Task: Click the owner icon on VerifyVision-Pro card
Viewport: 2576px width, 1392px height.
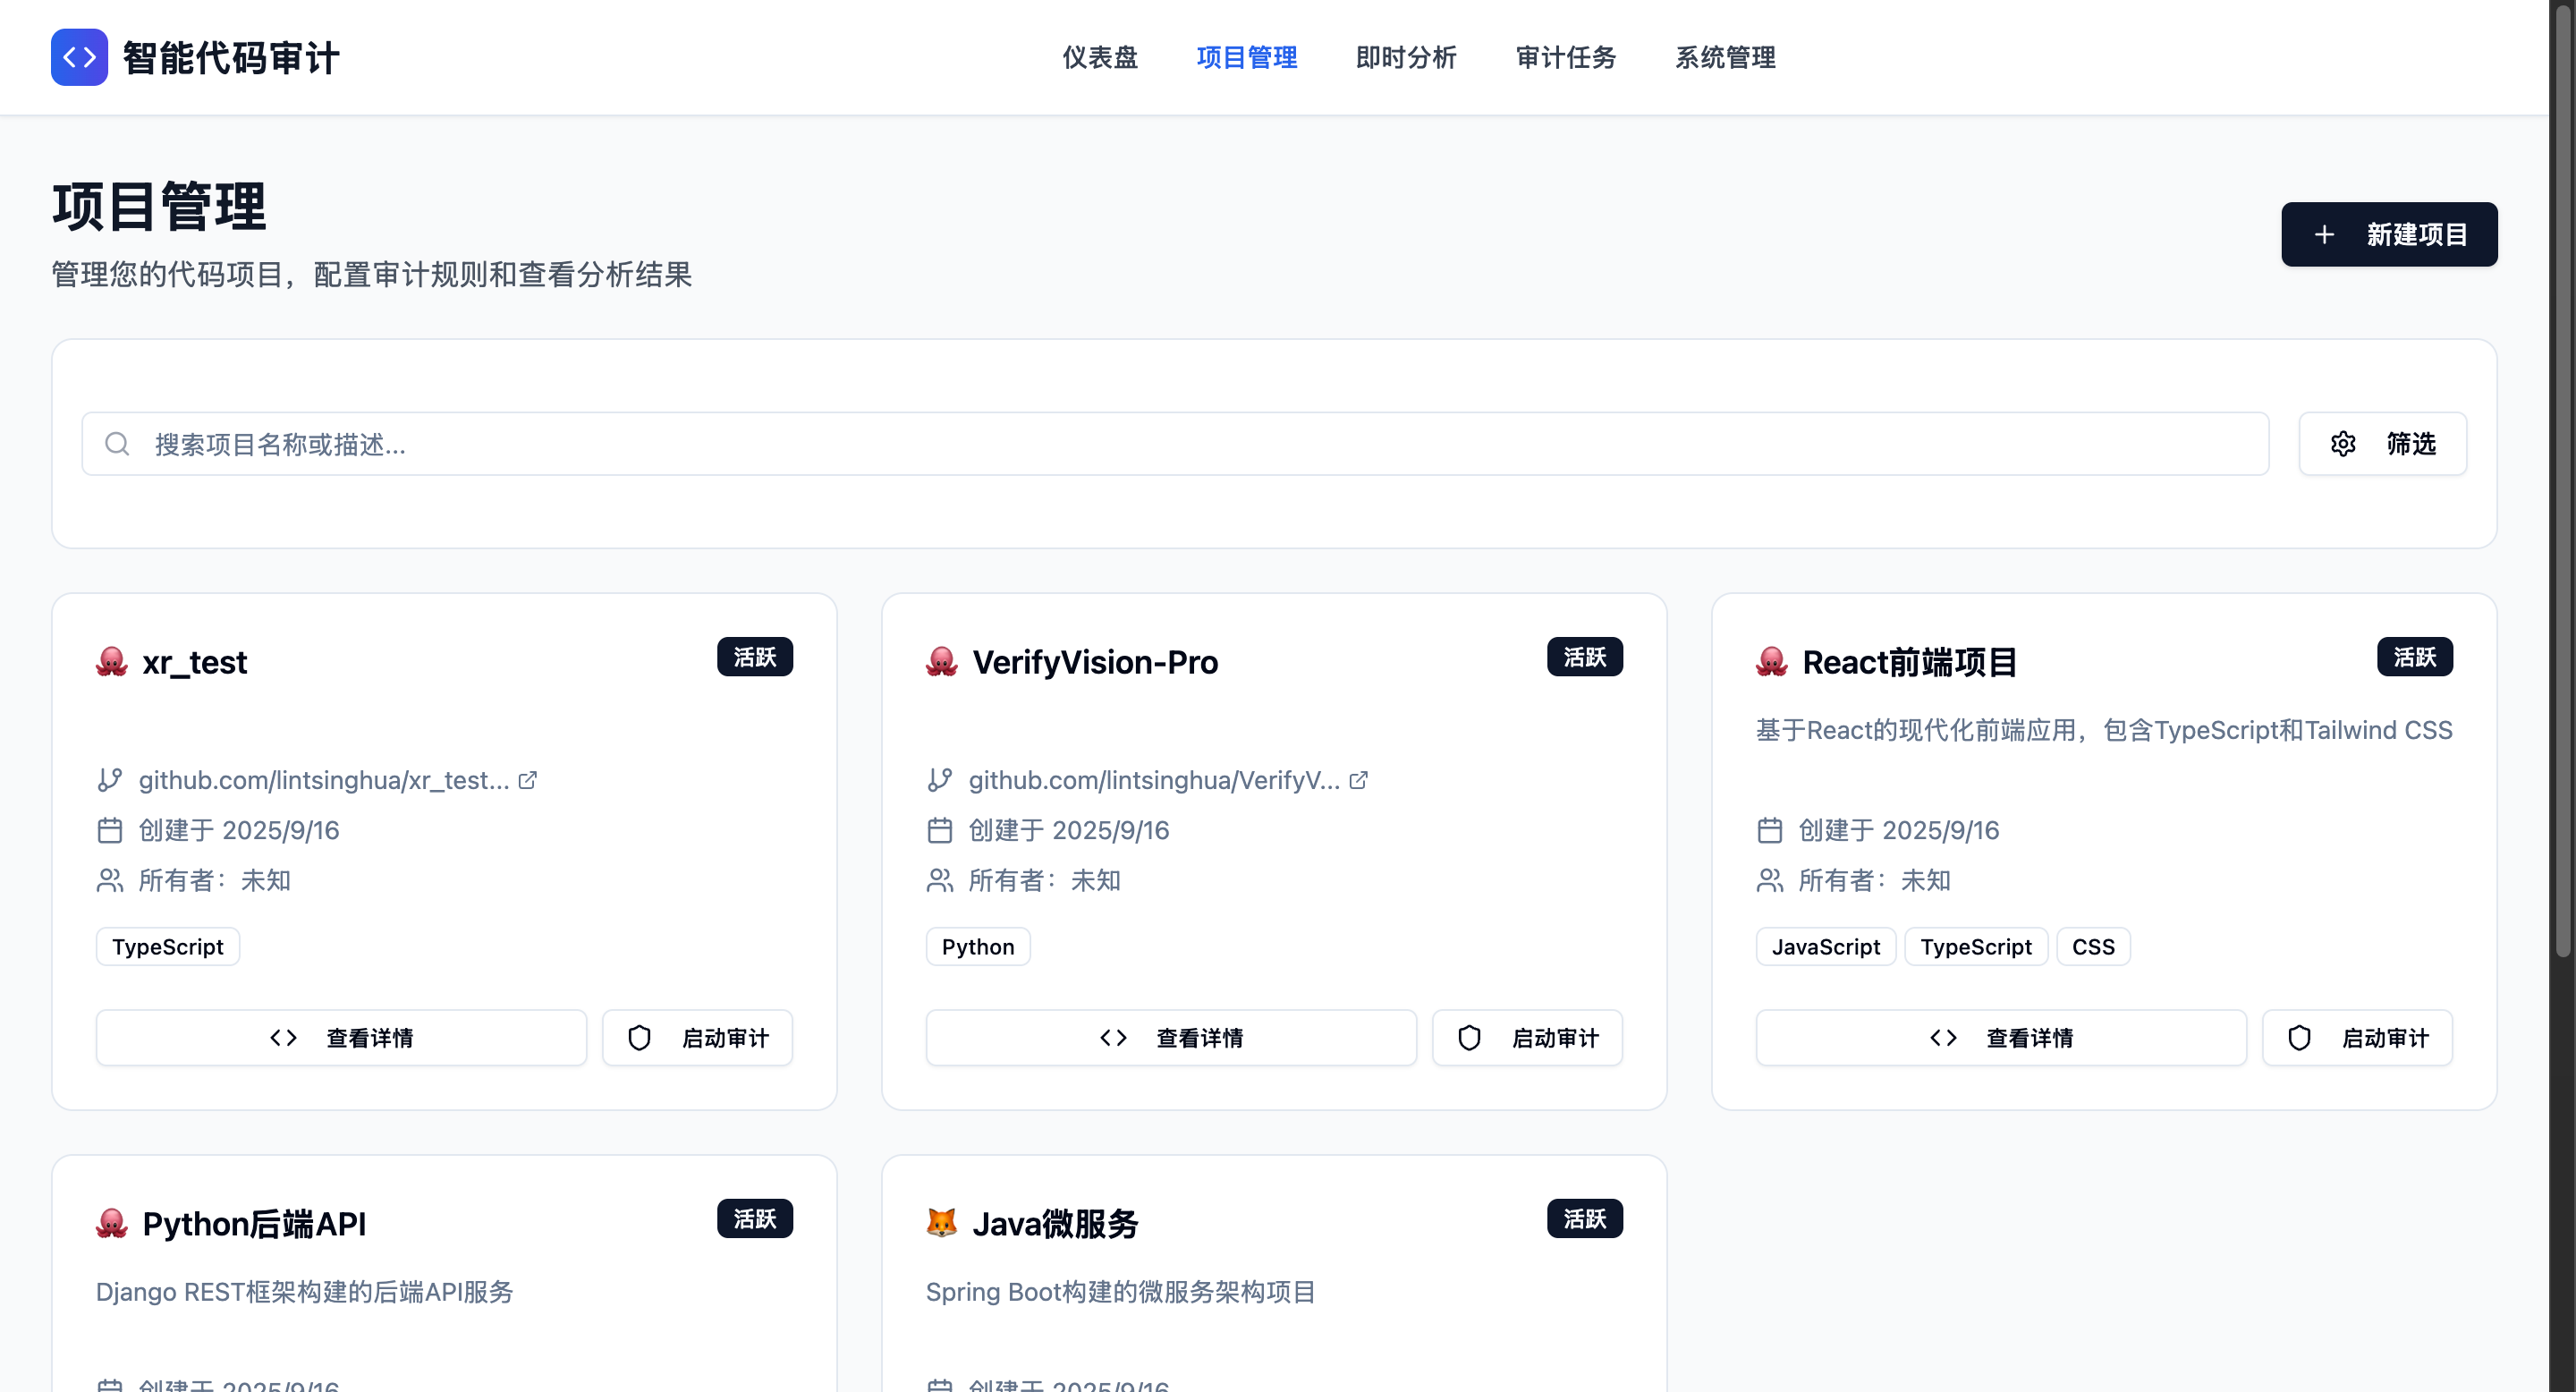Action: pos(939,880)
